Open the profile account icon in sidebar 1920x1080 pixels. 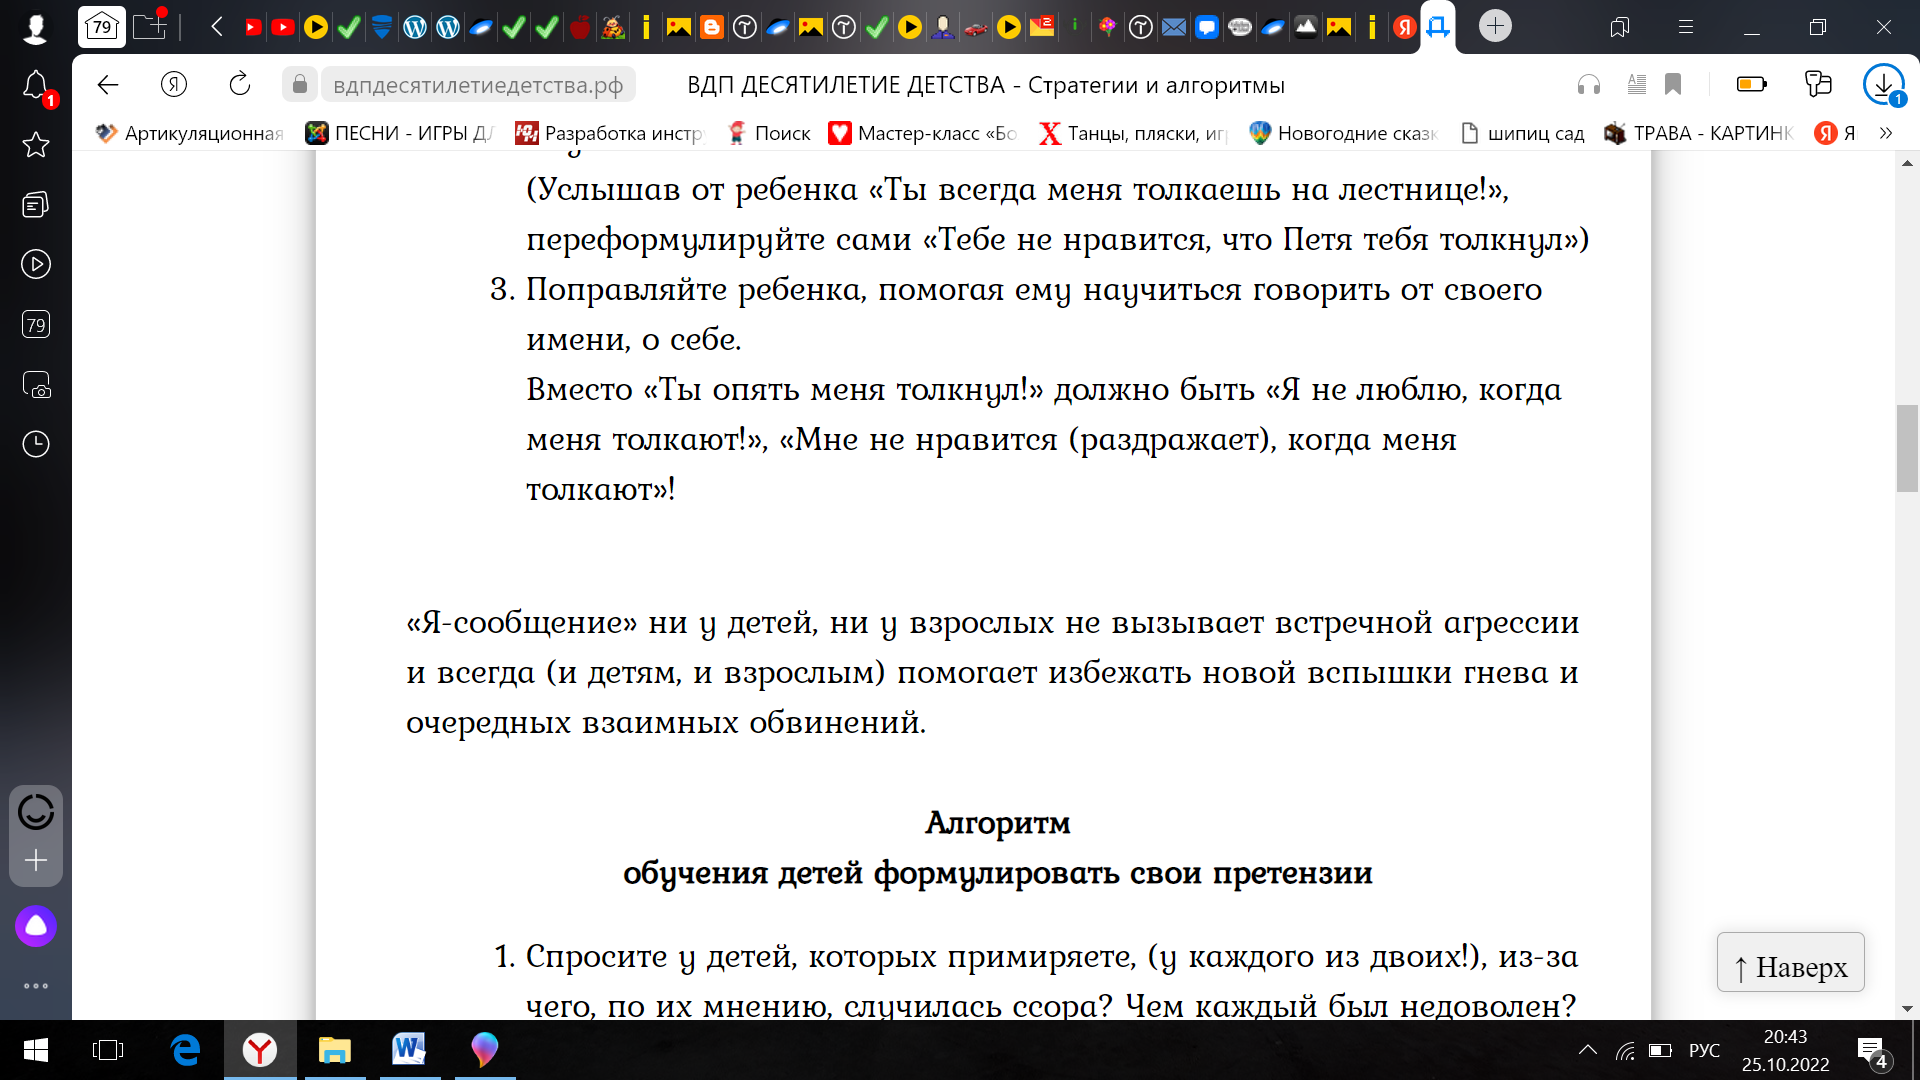[36, 27]
